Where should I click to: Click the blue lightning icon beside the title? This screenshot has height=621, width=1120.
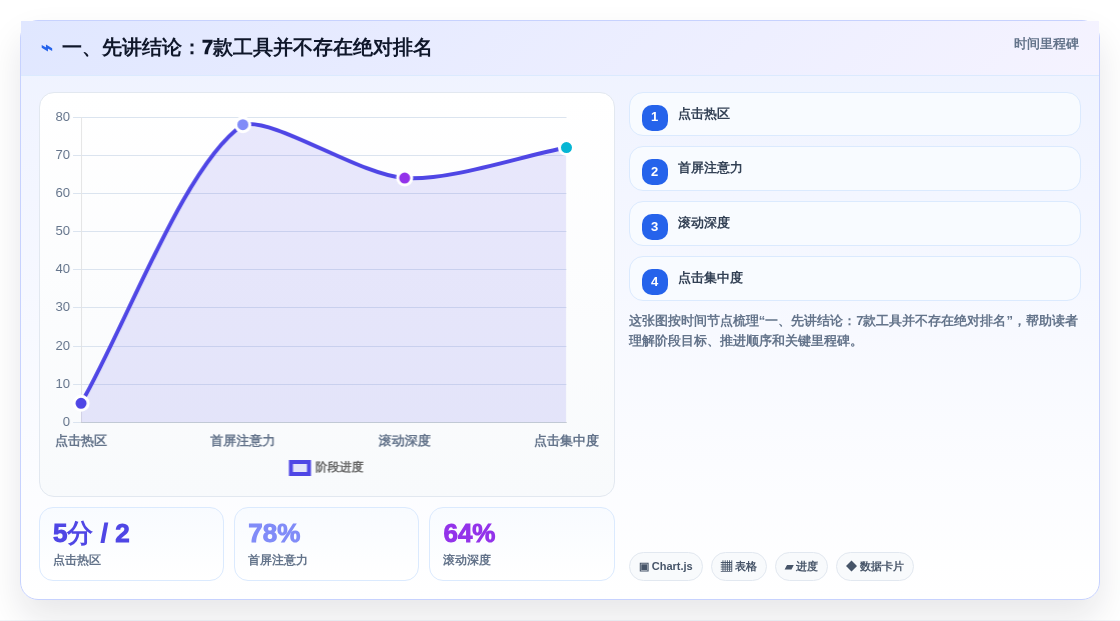pos(47,48)
